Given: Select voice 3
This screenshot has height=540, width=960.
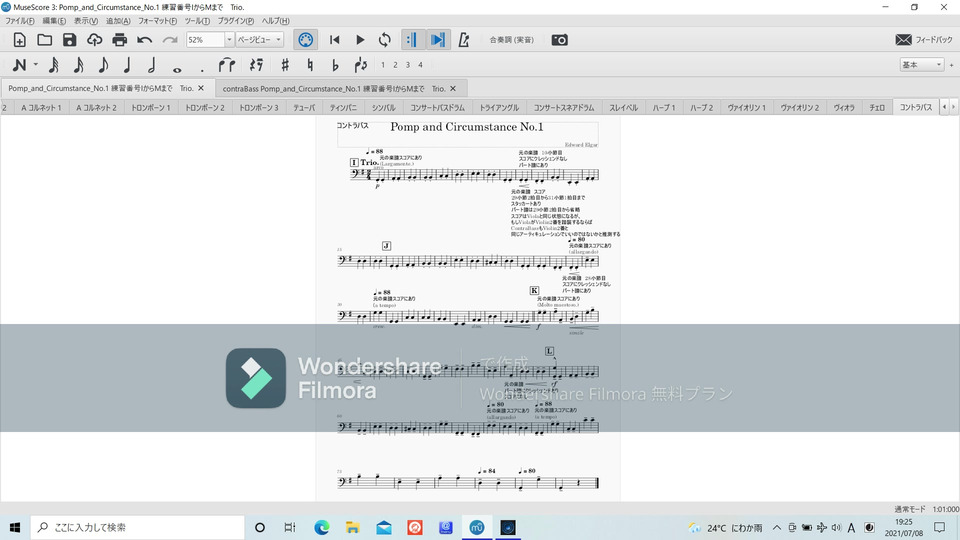Looking at the screenshot, I should pos(408,65).
